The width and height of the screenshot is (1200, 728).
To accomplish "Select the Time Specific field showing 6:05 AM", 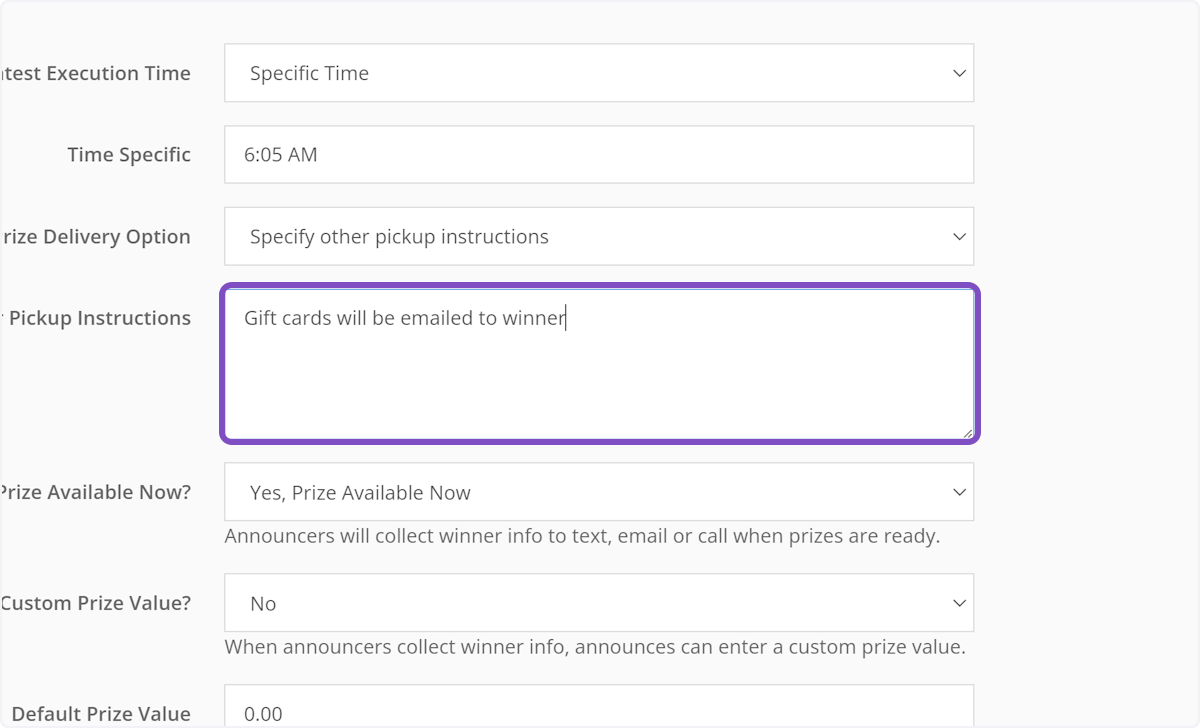I will coord(600,154).
